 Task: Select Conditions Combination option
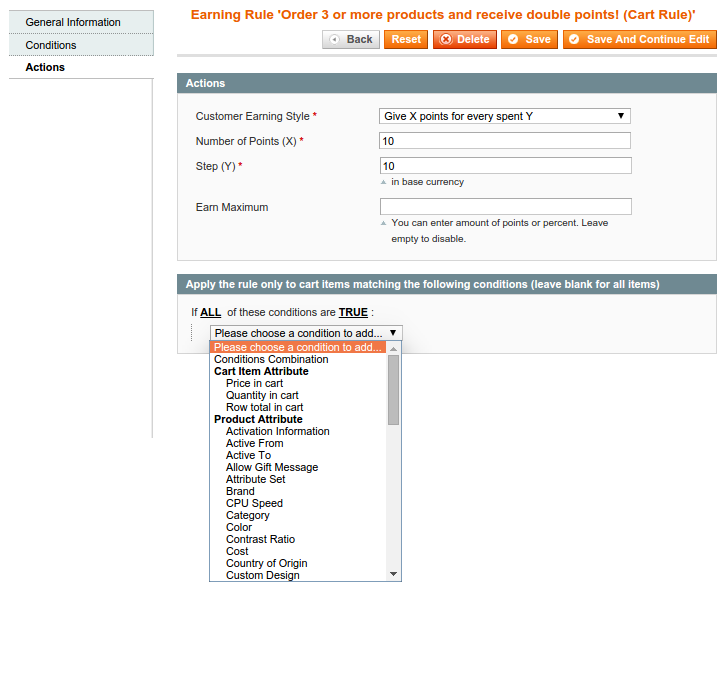point(271,359)
